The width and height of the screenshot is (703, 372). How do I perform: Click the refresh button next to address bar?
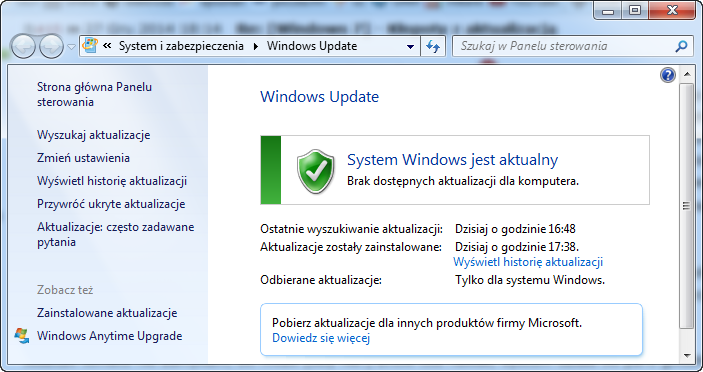(x=433, y=46)
